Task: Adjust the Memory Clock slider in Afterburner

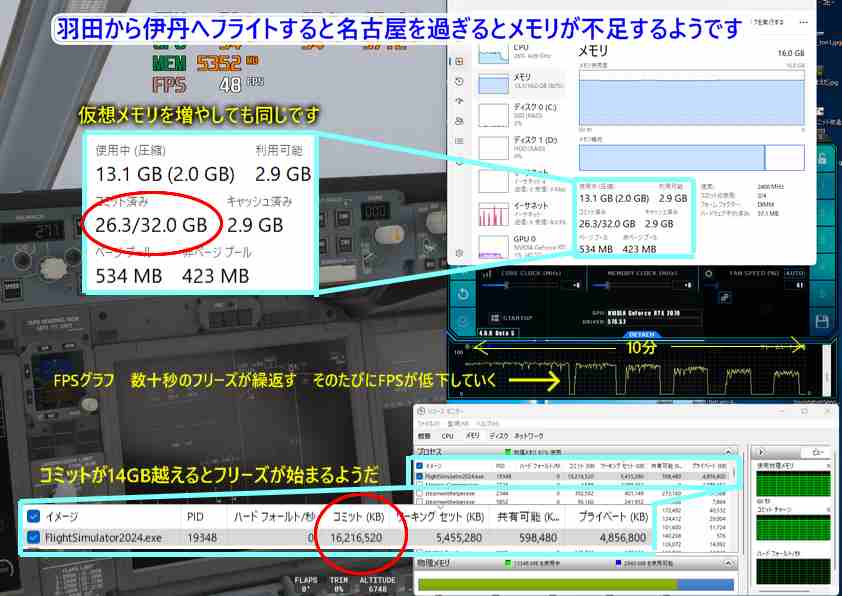Action: point(634,285)
